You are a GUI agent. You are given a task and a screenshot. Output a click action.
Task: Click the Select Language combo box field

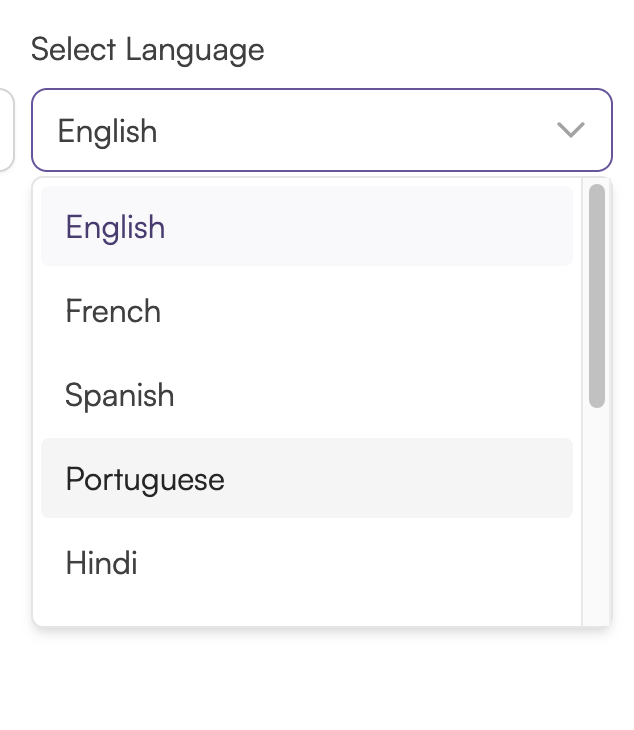(322, 130)
